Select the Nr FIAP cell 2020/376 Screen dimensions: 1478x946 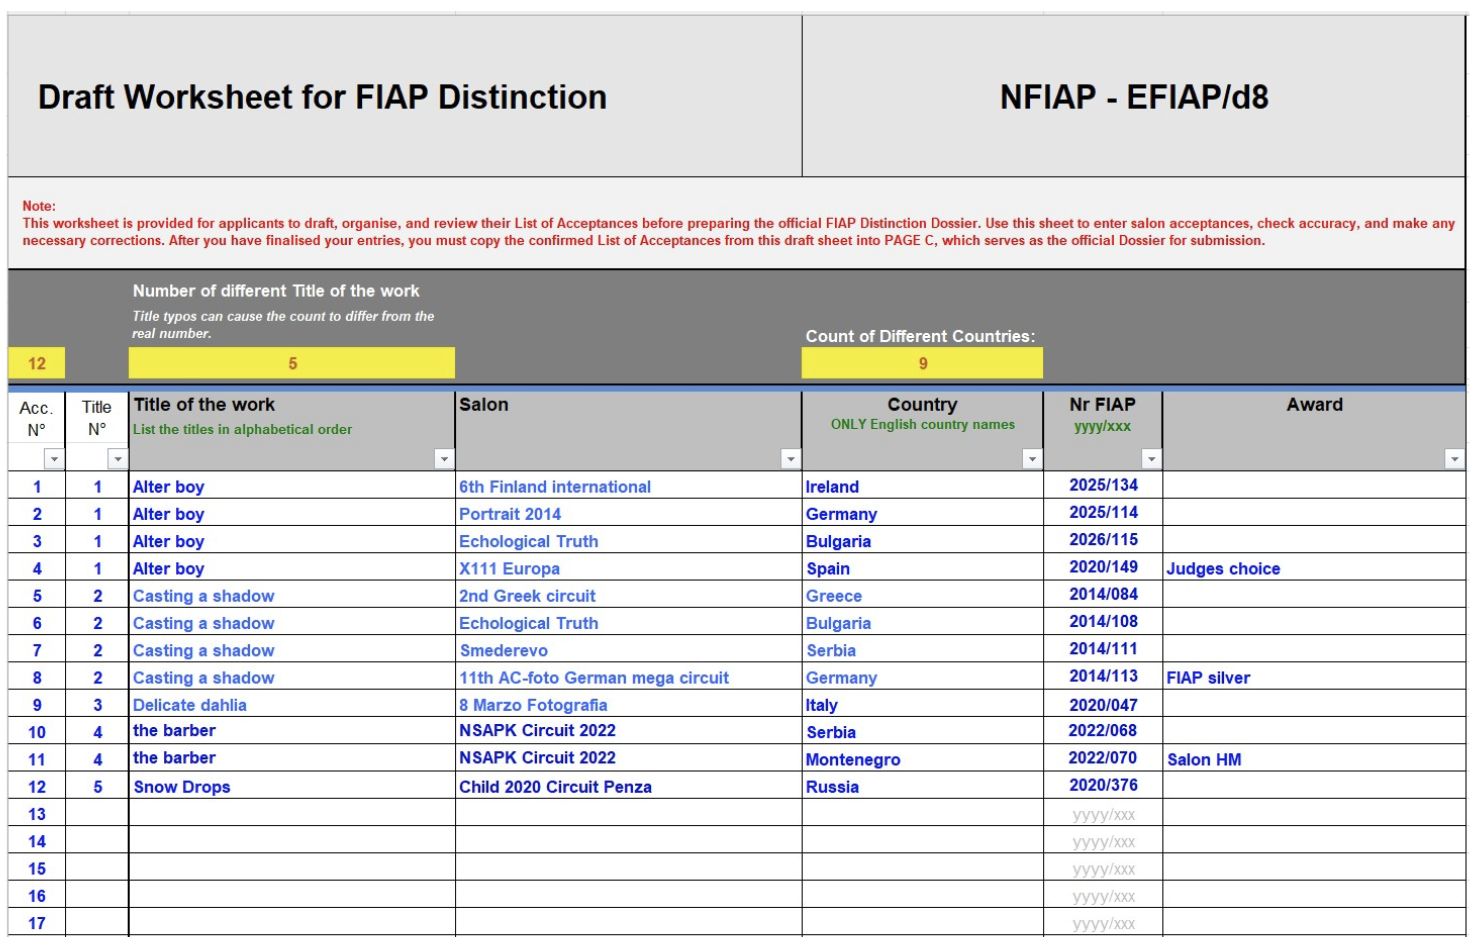[x=1103, y=786]
